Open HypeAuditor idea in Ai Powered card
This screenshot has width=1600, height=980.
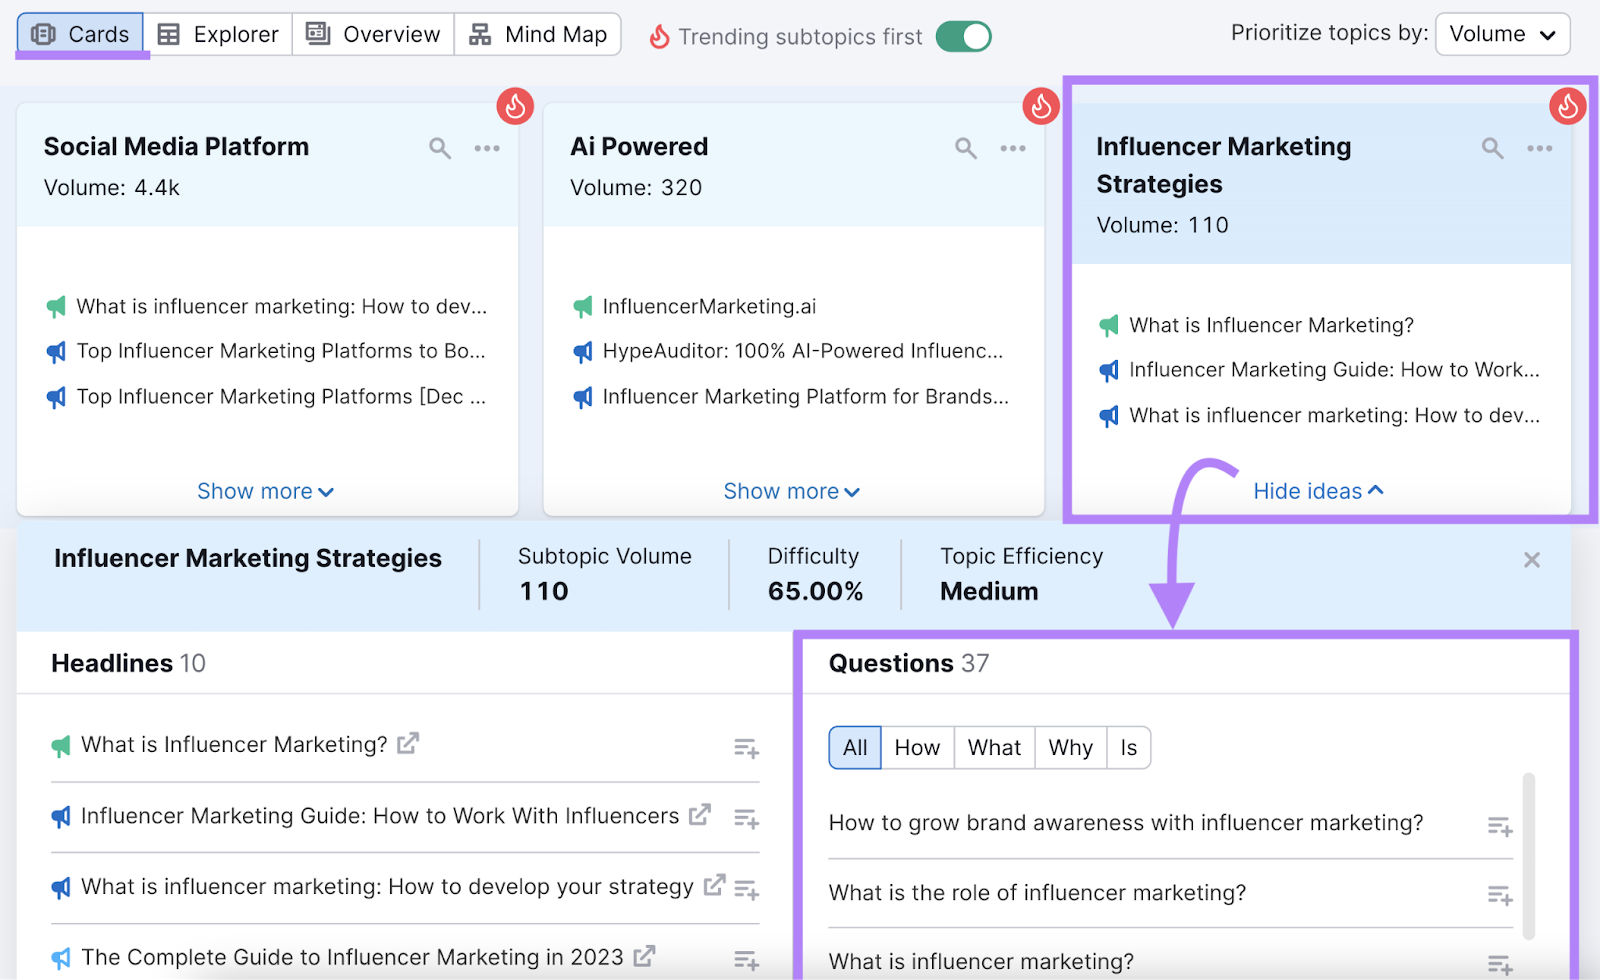tap(802, 351)
